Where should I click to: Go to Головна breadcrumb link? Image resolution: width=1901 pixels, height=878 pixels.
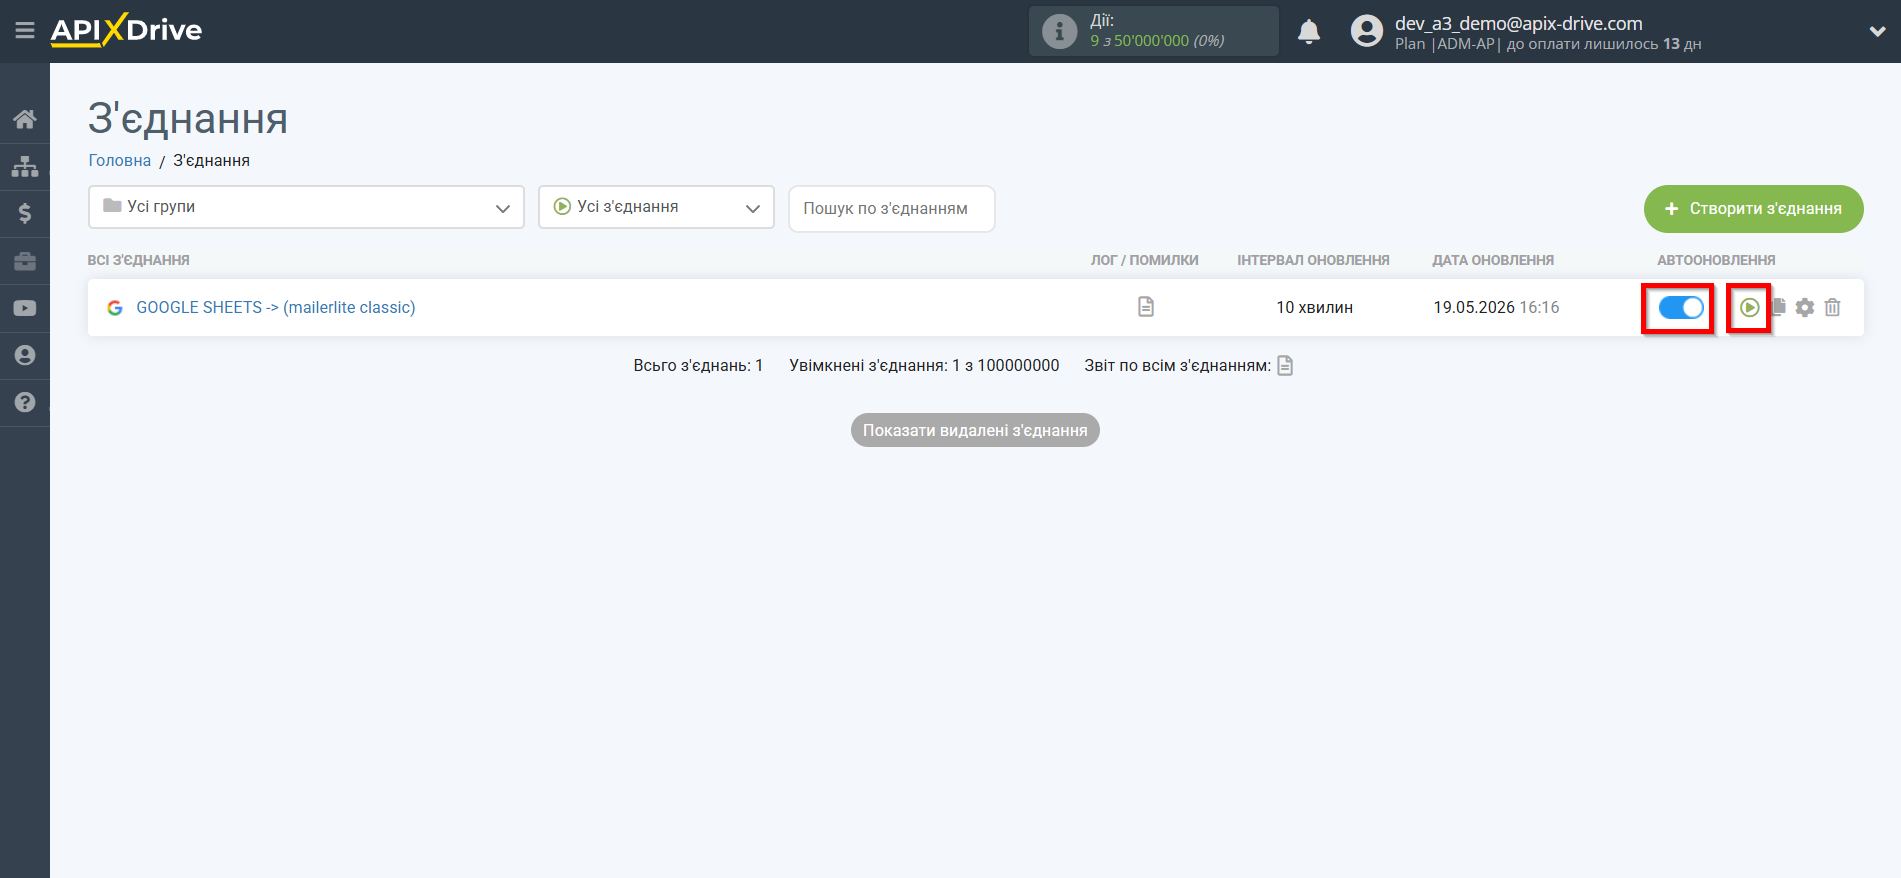click(x=119, y=160)
